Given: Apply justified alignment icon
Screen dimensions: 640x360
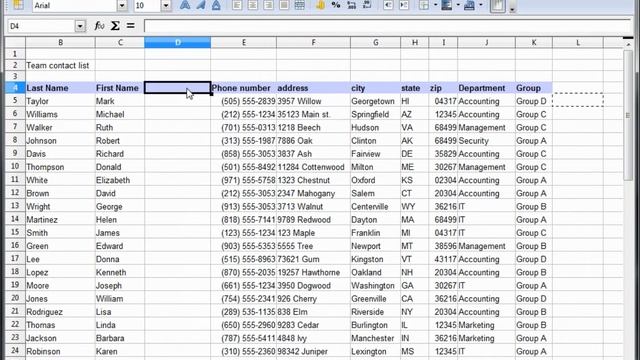Looking at the screenshot, I should [x=284, y=5].
